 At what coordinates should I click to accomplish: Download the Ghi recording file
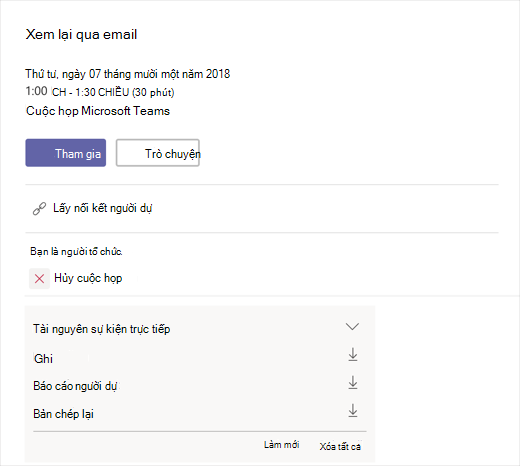coord(353,355)
